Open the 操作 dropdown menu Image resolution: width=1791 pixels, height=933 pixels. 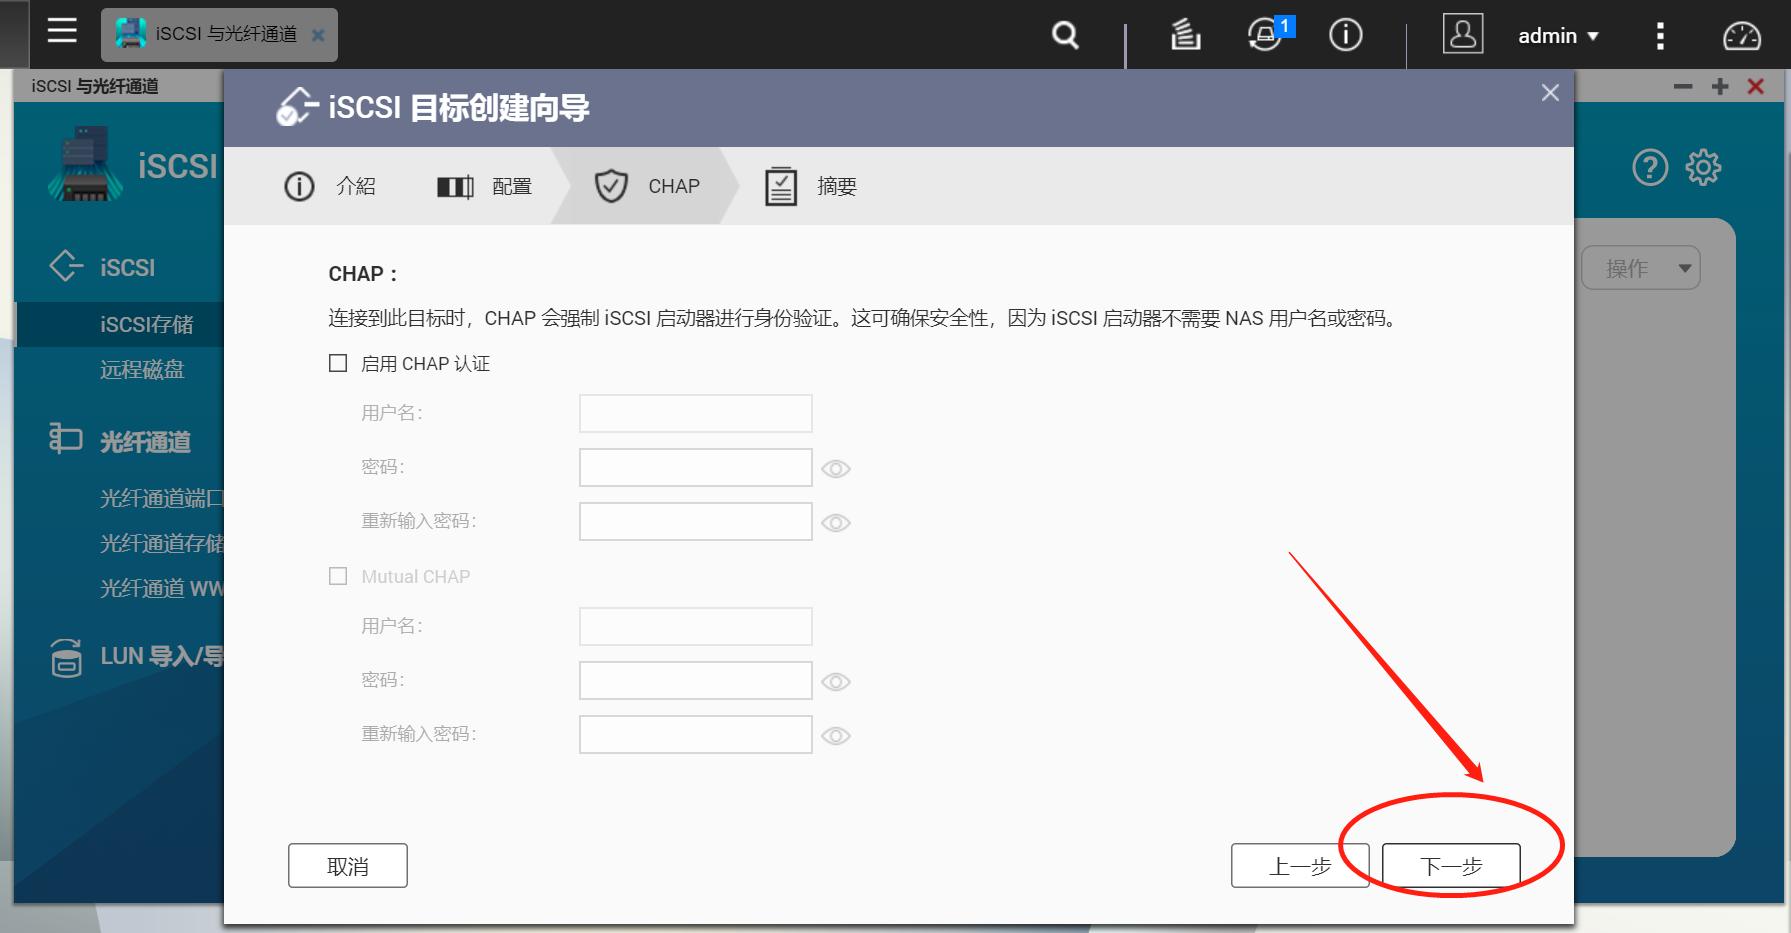coord(1640,267)
